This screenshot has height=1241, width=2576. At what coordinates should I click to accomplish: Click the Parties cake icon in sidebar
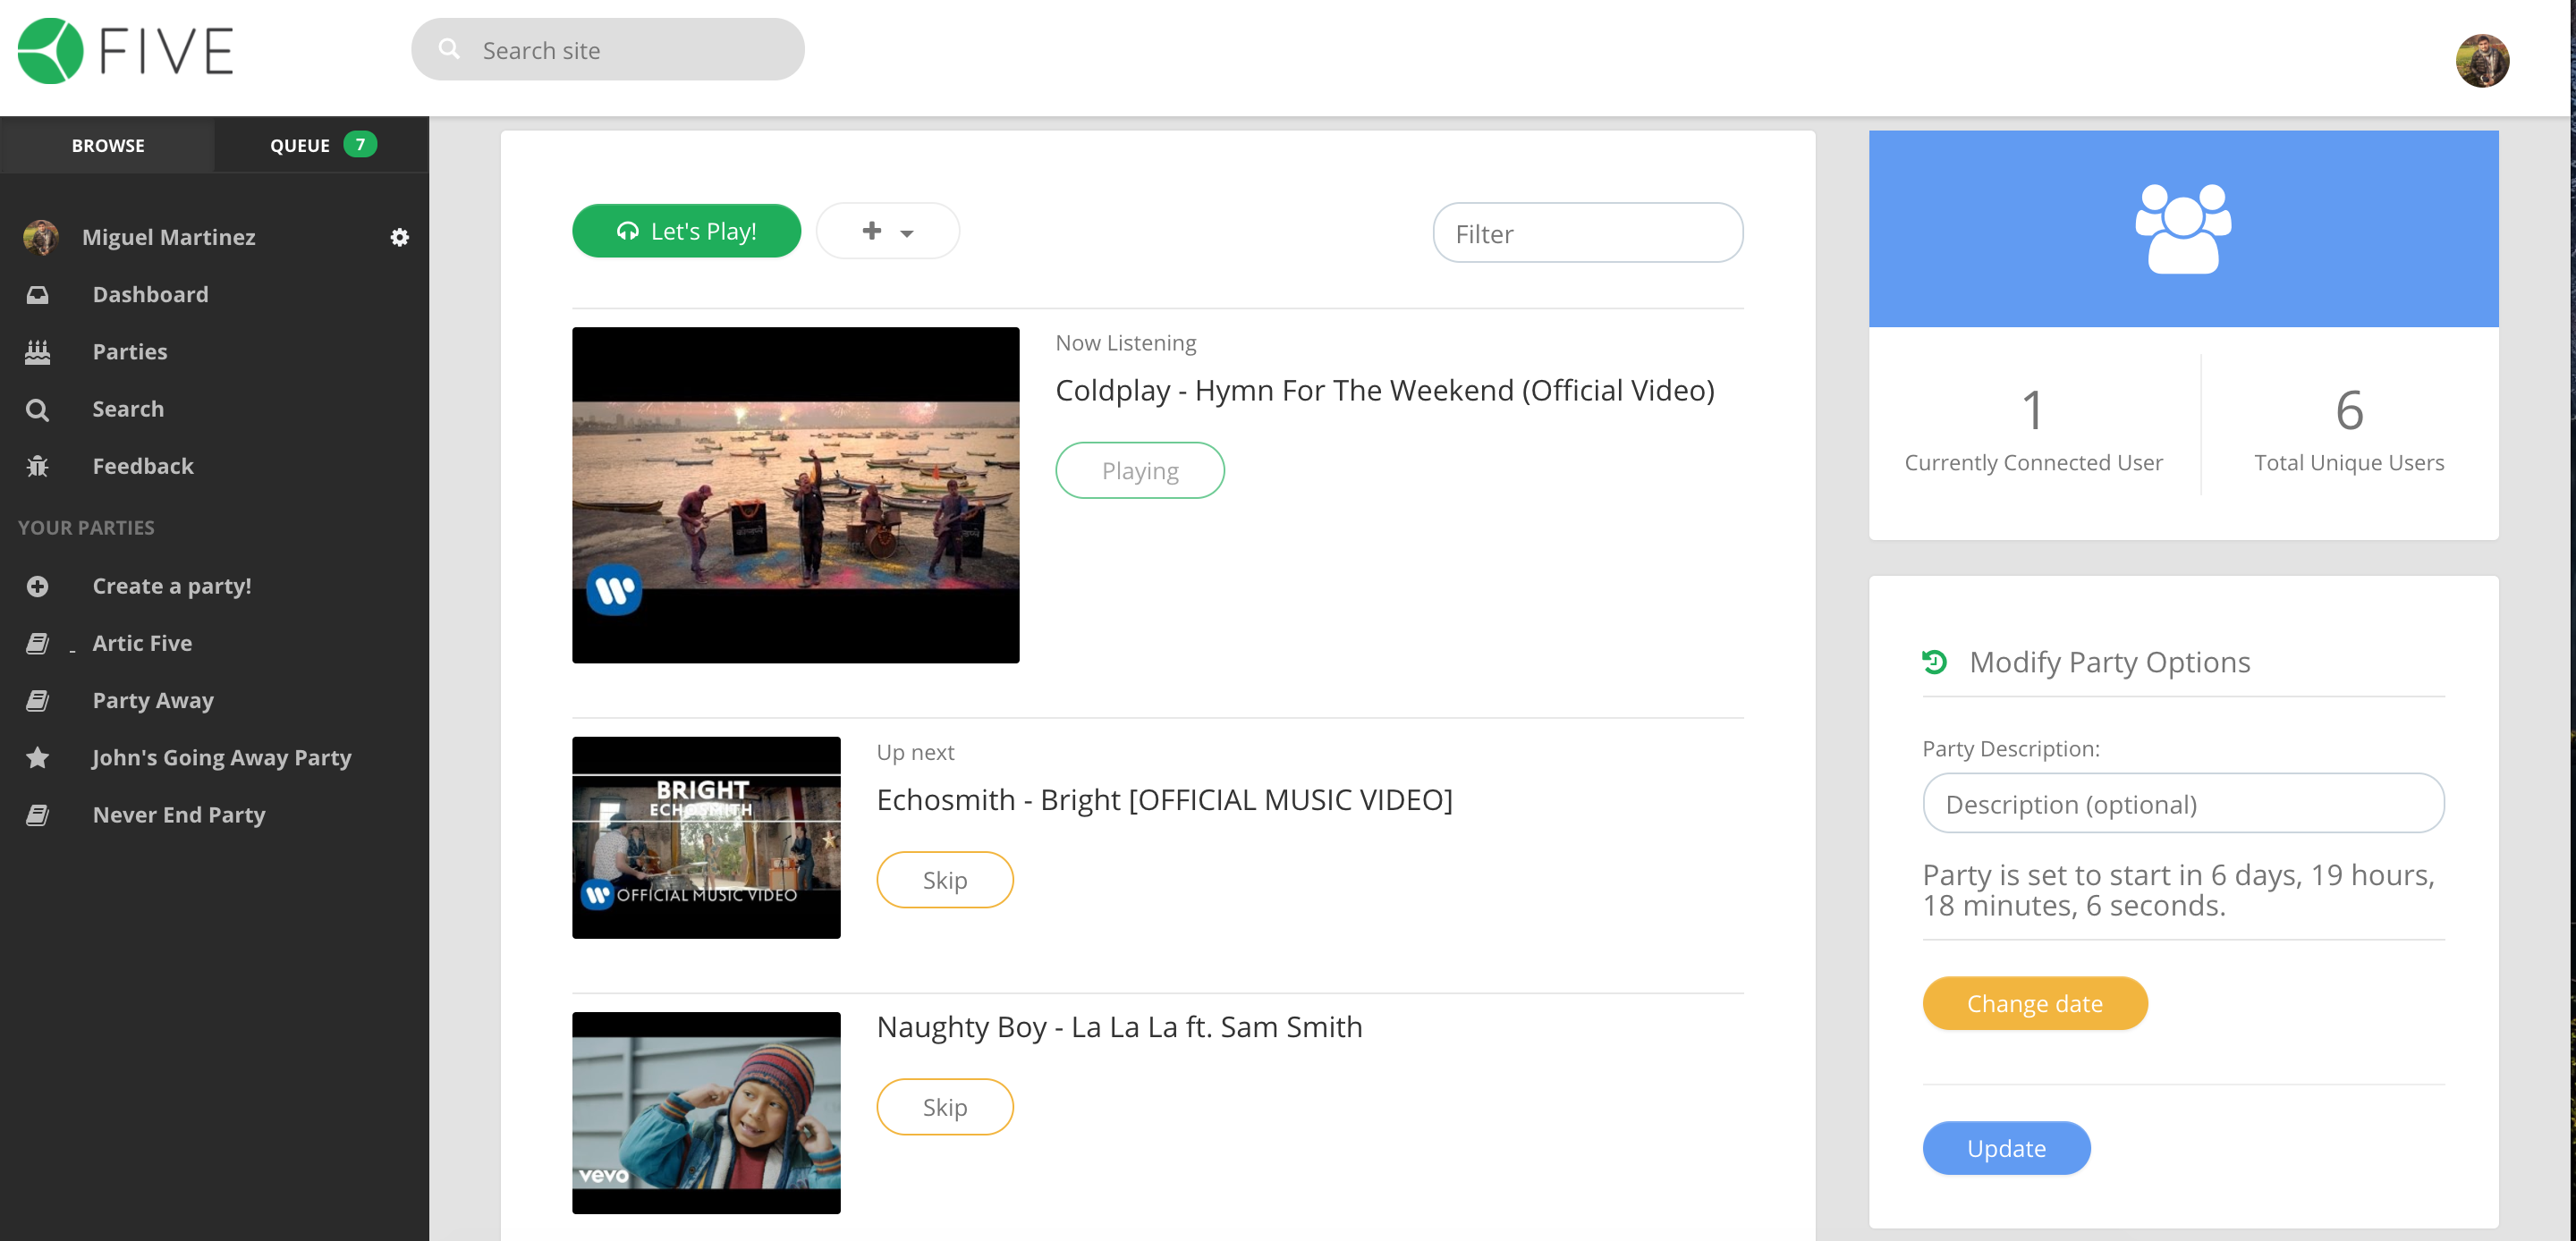(37, 352)
